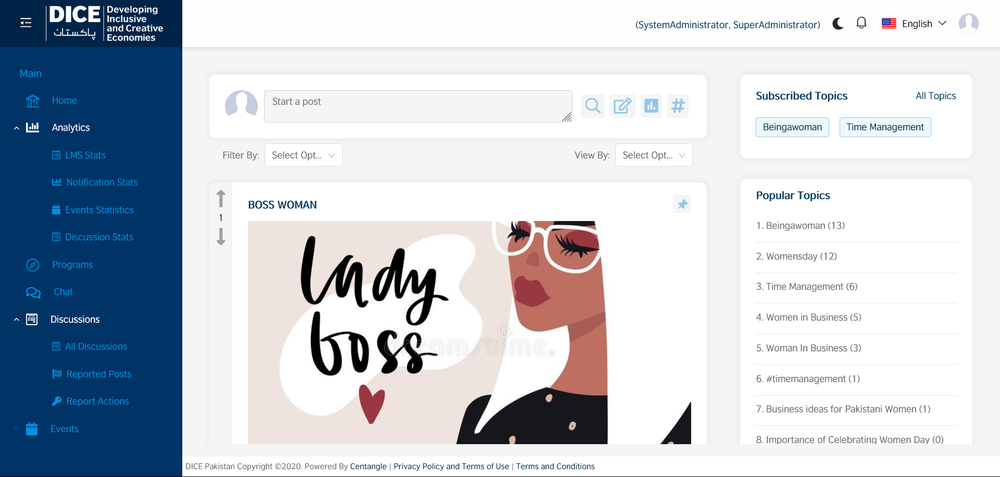Open the BOSS WOMAN post title
Viewport: 1000px width, 477px height.
point(283,205)
